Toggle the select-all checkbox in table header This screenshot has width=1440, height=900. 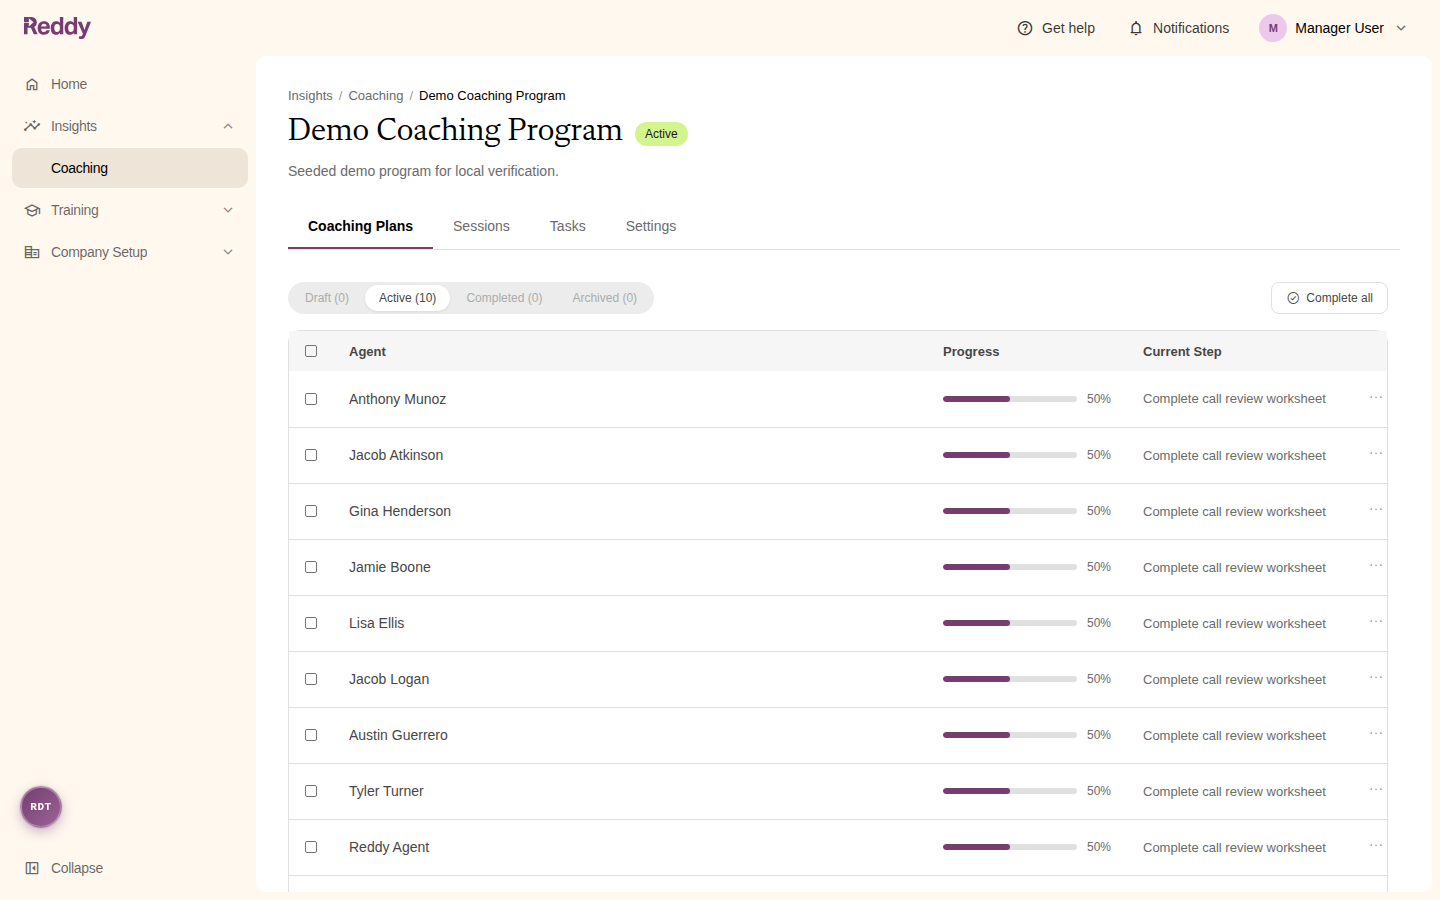(x=311, y=351)
